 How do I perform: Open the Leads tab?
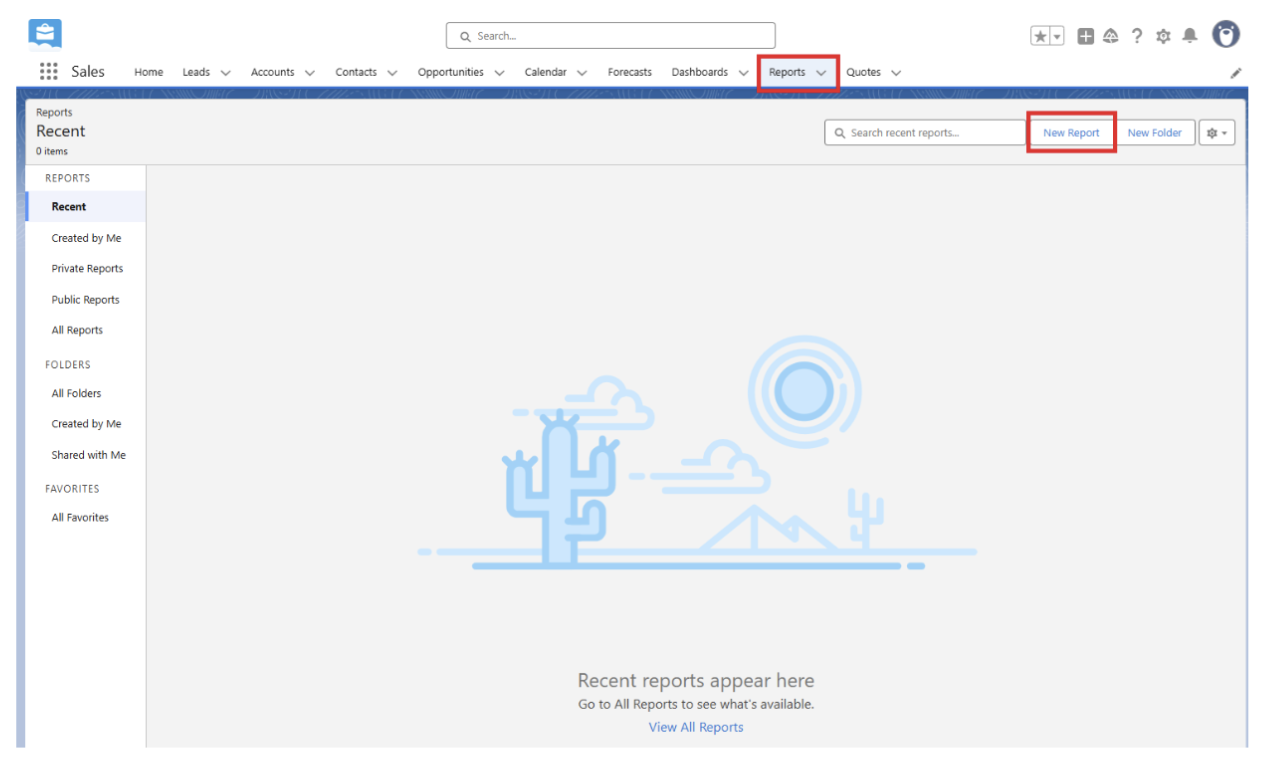tap(196, 72)
